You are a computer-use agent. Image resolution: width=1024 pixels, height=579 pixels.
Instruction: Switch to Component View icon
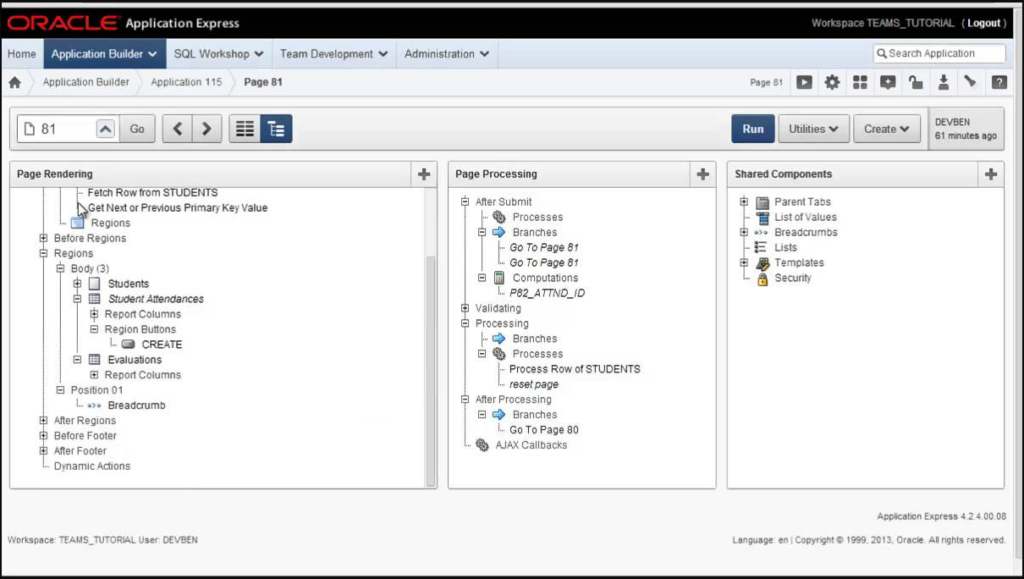245,129
